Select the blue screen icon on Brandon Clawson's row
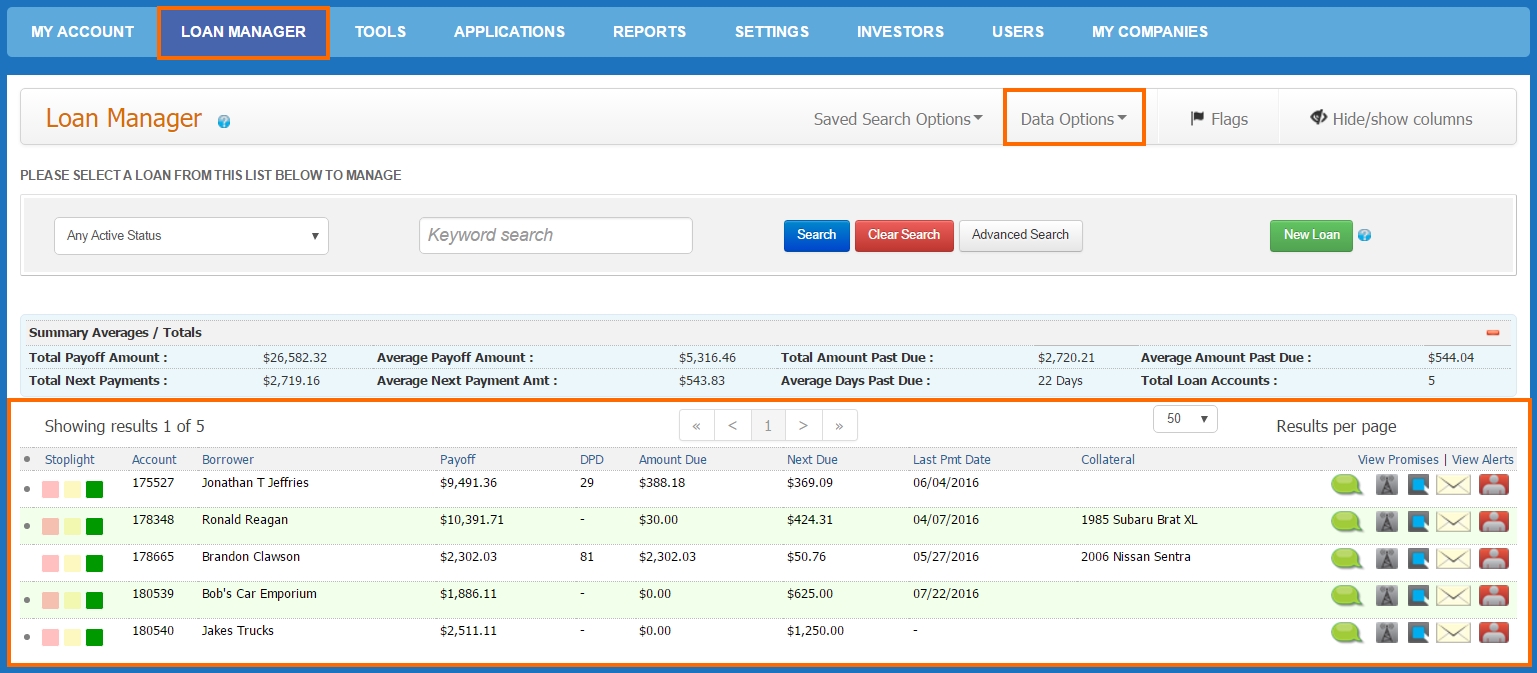Image resolution: width=1537 pixels, height=673 pixels. tap(1420, 557)
